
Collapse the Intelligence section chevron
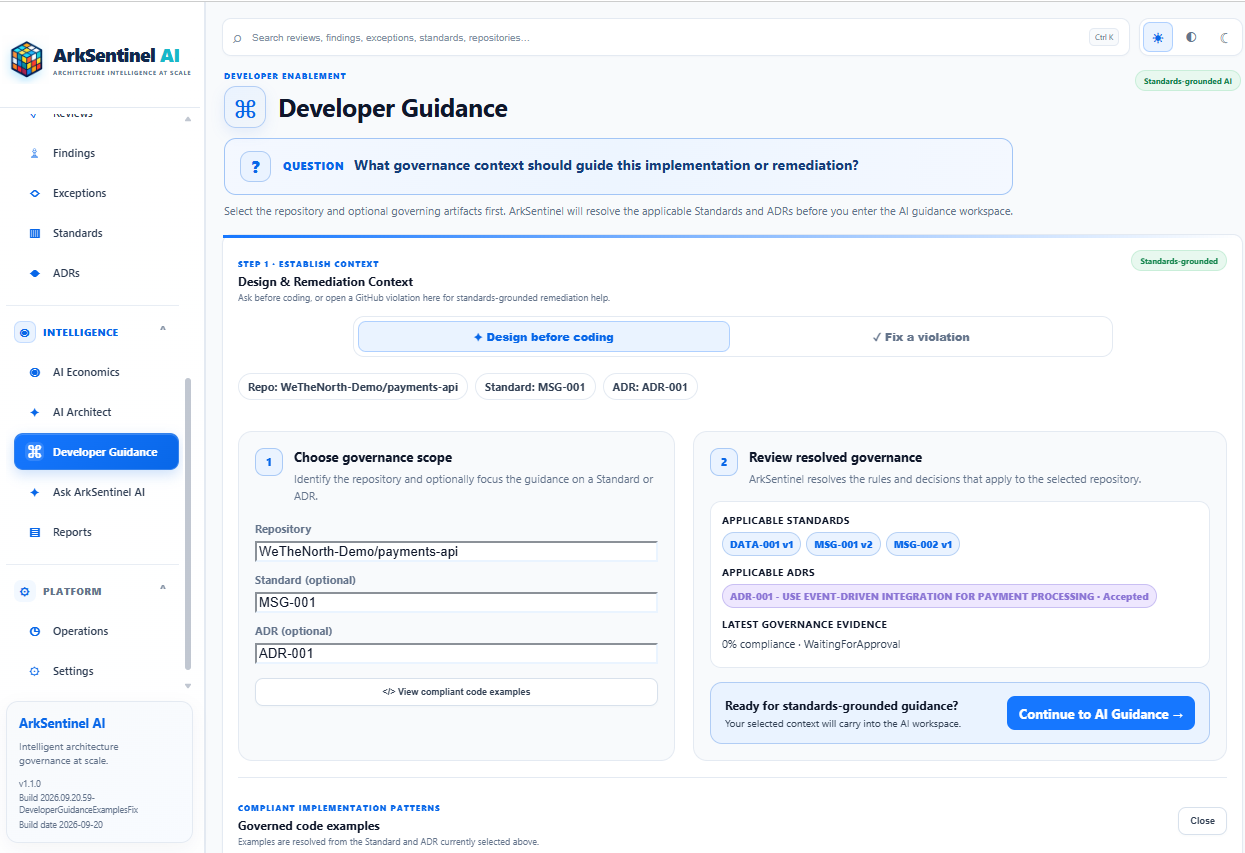pyautogui.click(x=163, y=330)
